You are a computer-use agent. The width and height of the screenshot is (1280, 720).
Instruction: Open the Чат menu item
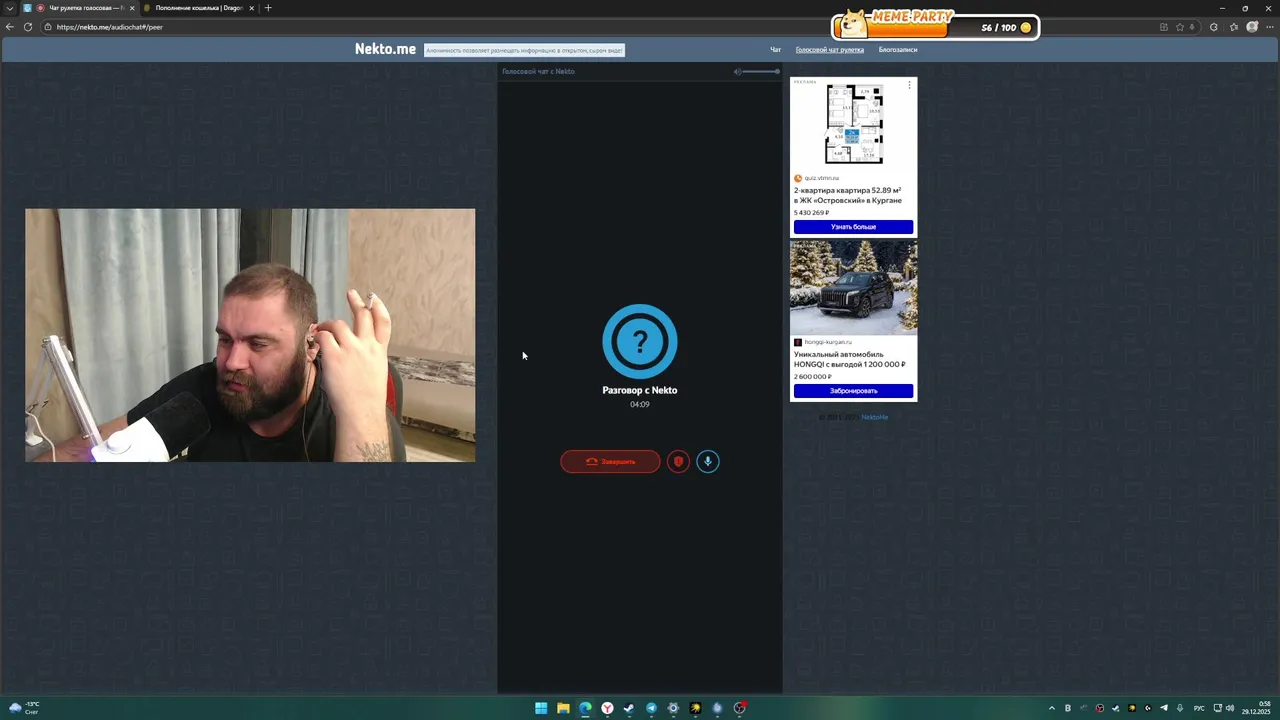point(775,49)
